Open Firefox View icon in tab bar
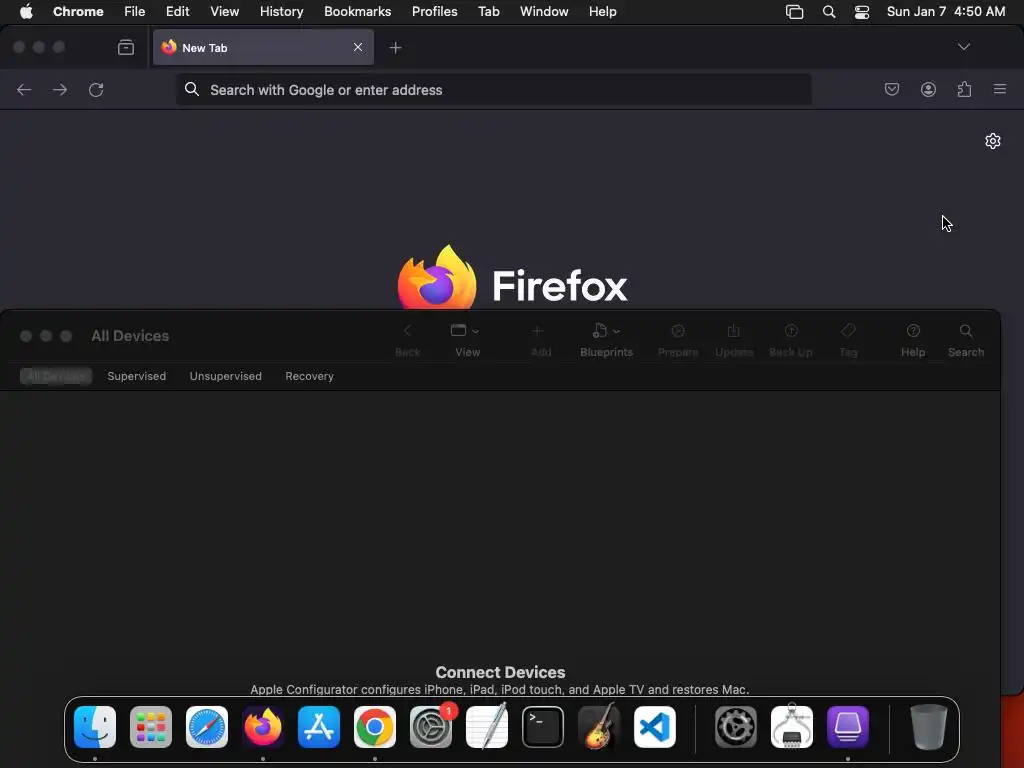1024x768 pixels. 126,47
